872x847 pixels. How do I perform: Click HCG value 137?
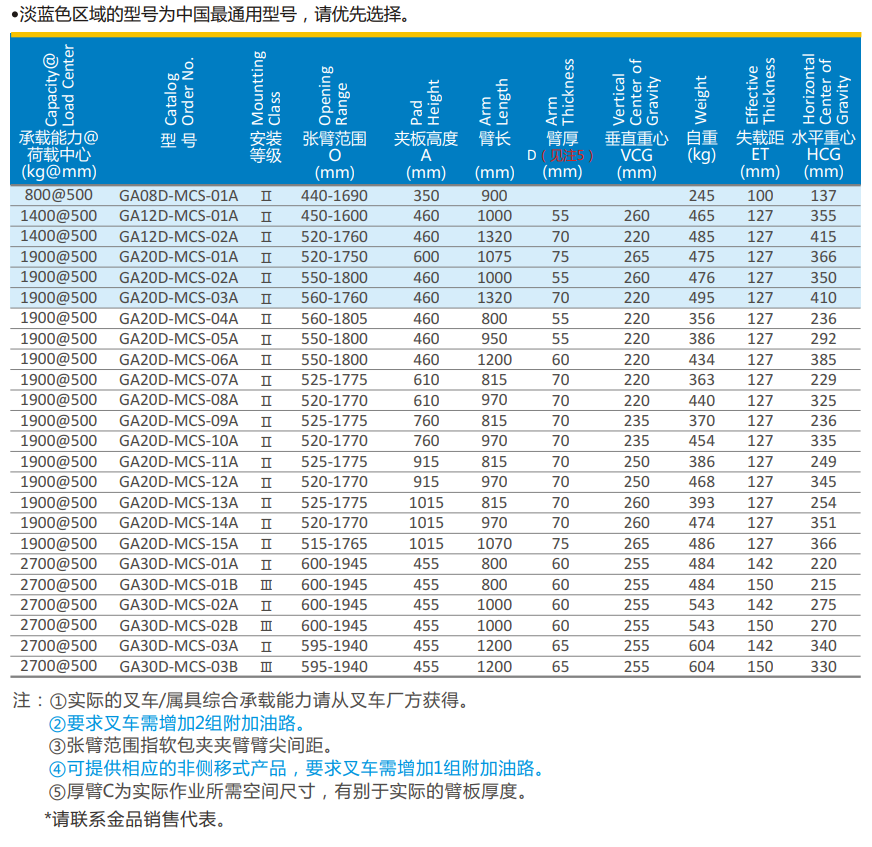click(x=823, y=196)
